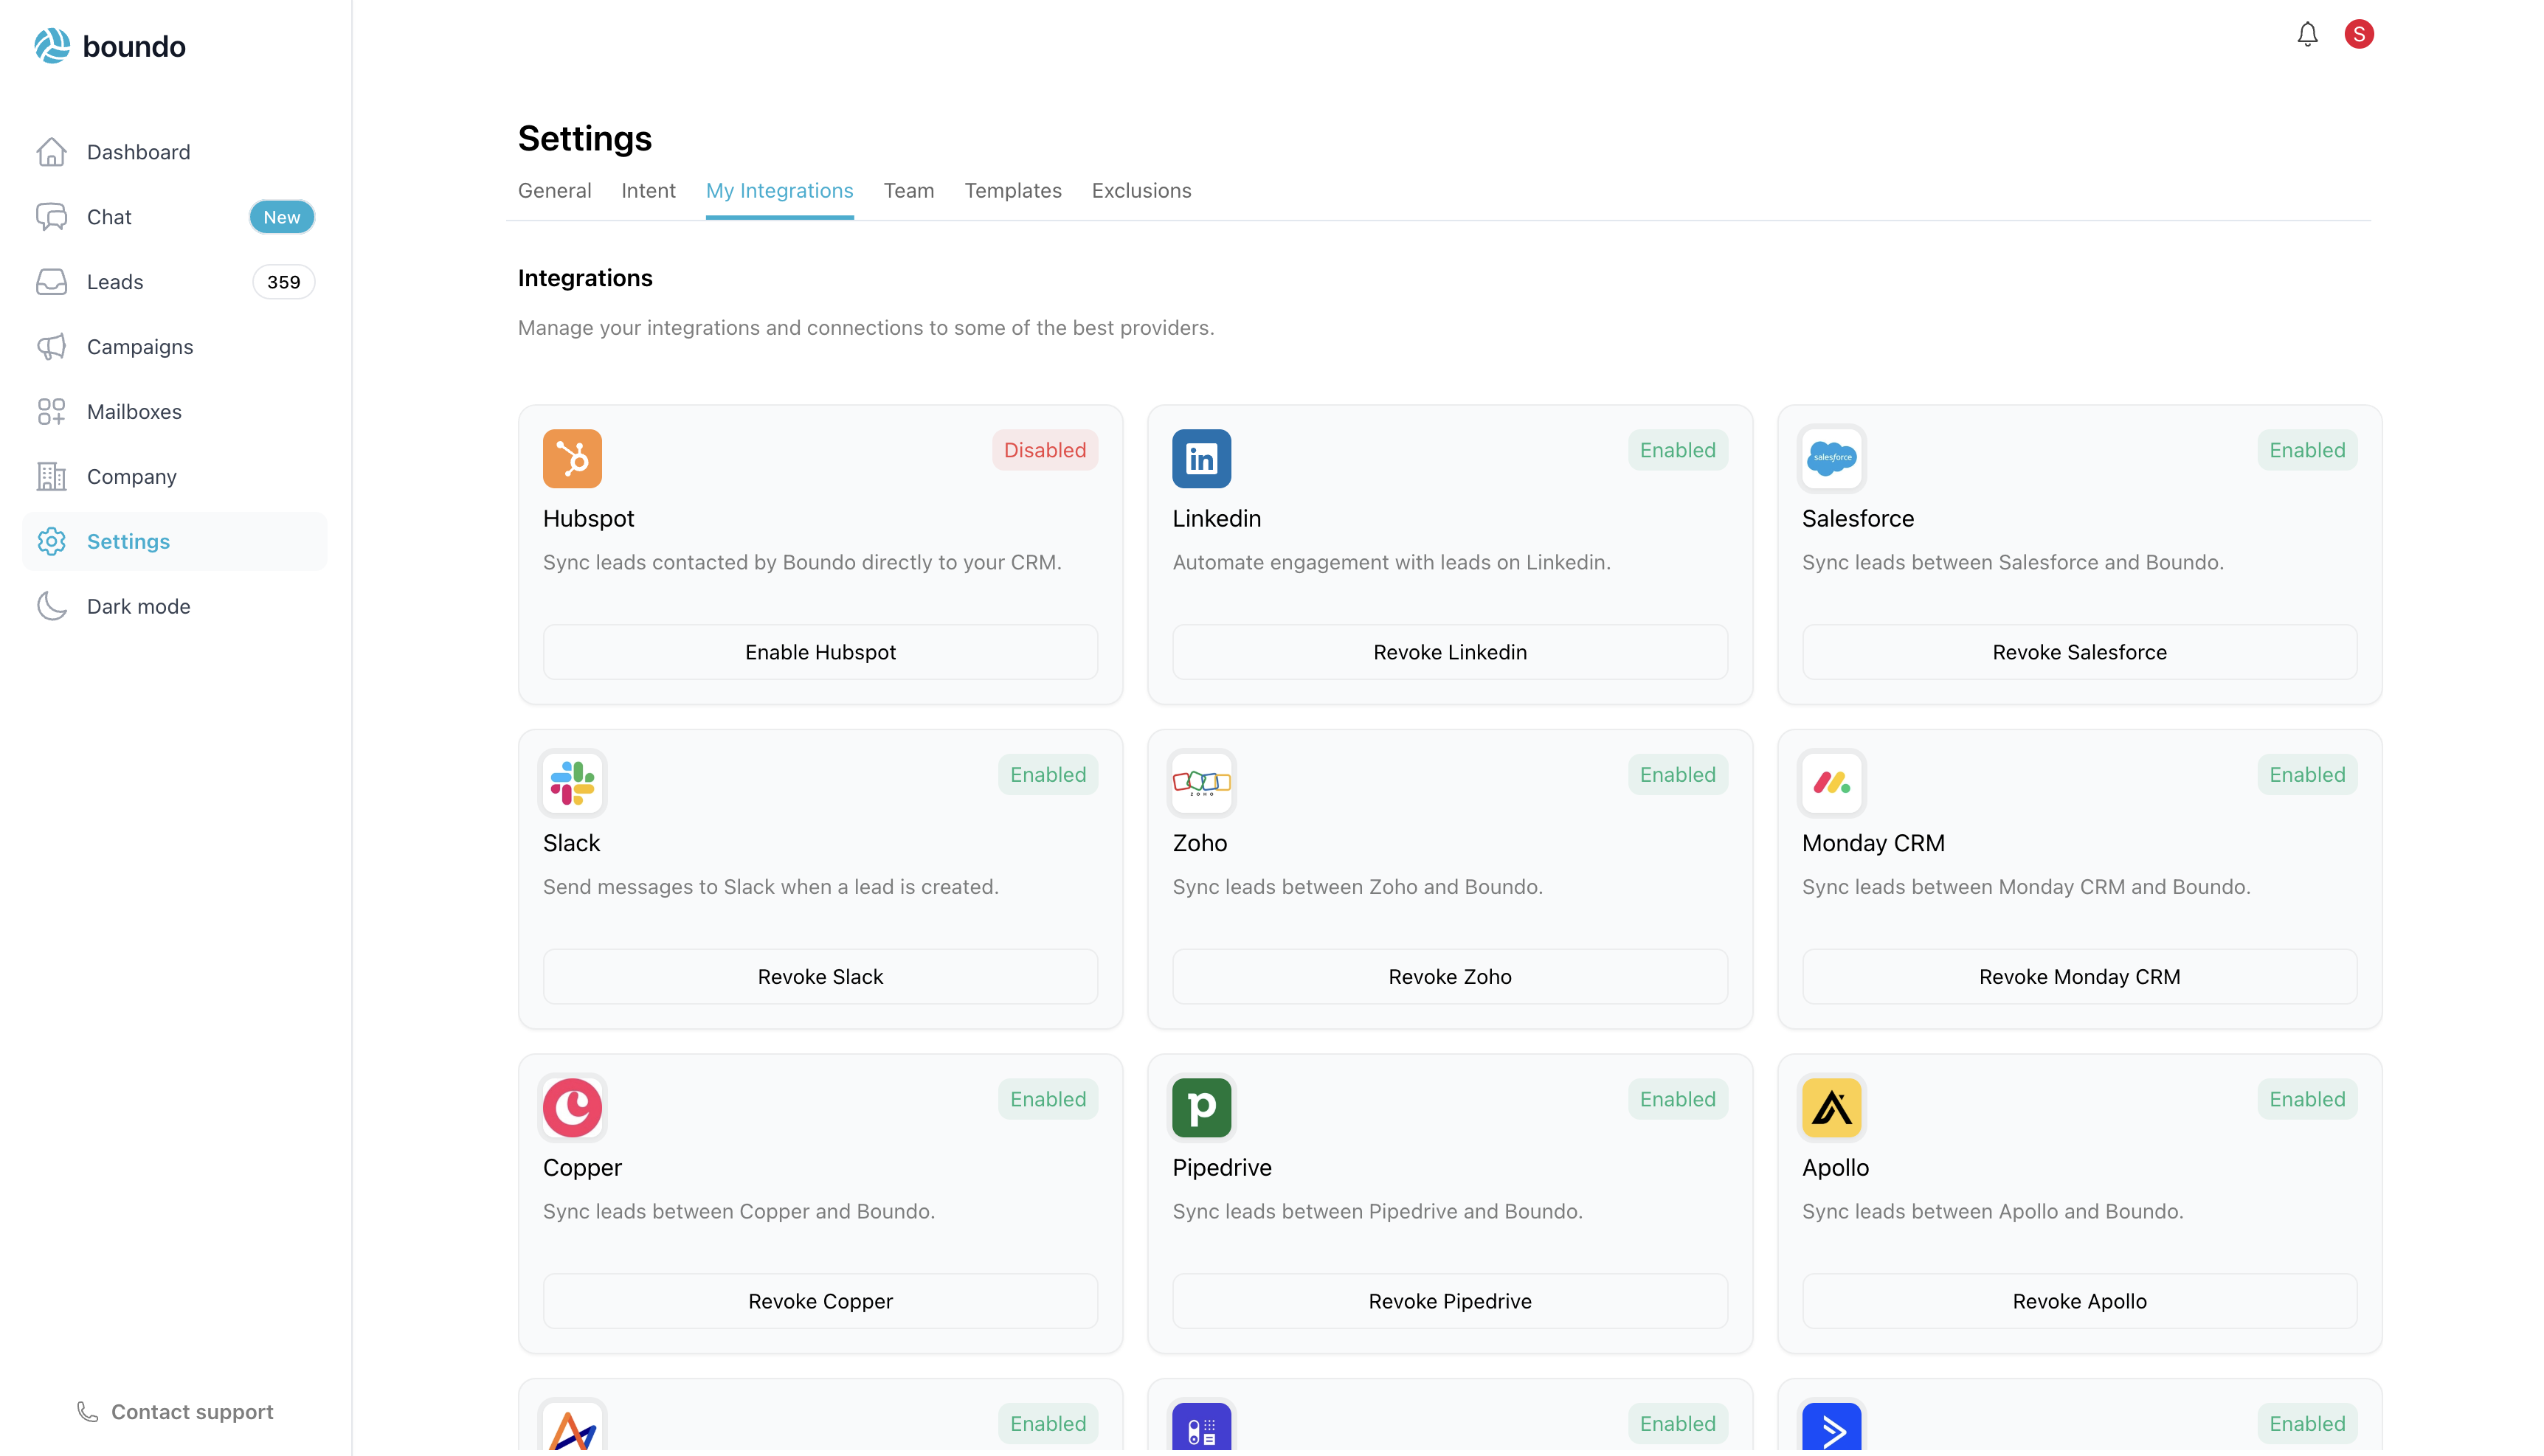The width and height of the screenshot is (2544, 1456).
Task: Open the user avatar S menu
Action: point(2359,34)
